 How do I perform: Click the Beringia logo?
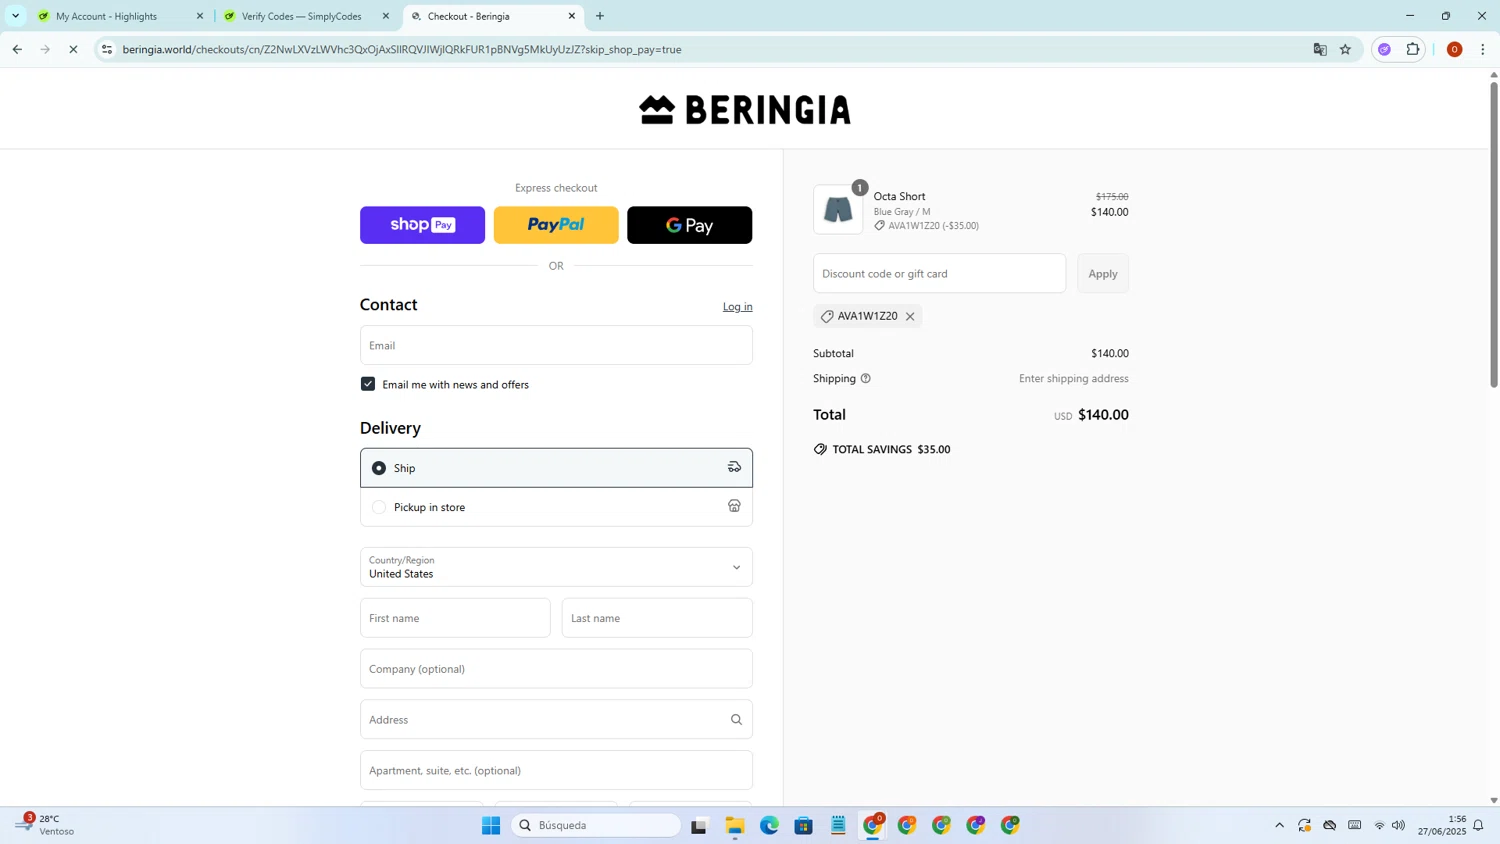(x=745, y=109)
